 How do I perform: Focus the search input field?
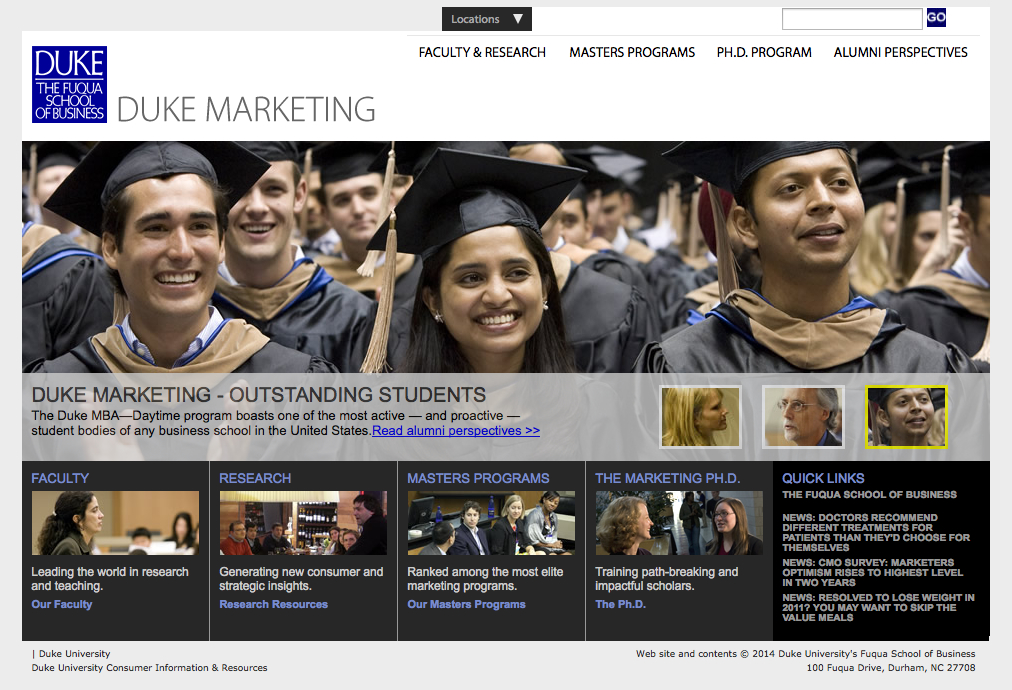[852, 19]
